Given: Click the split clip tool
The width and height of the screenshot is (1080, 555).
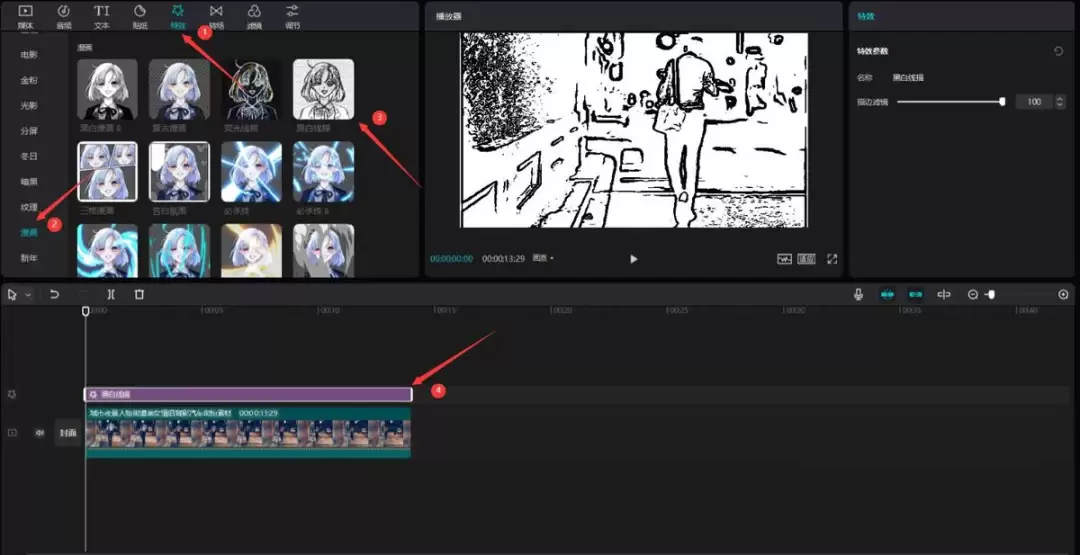Looking at the screenshot, I should coord(111,294).
